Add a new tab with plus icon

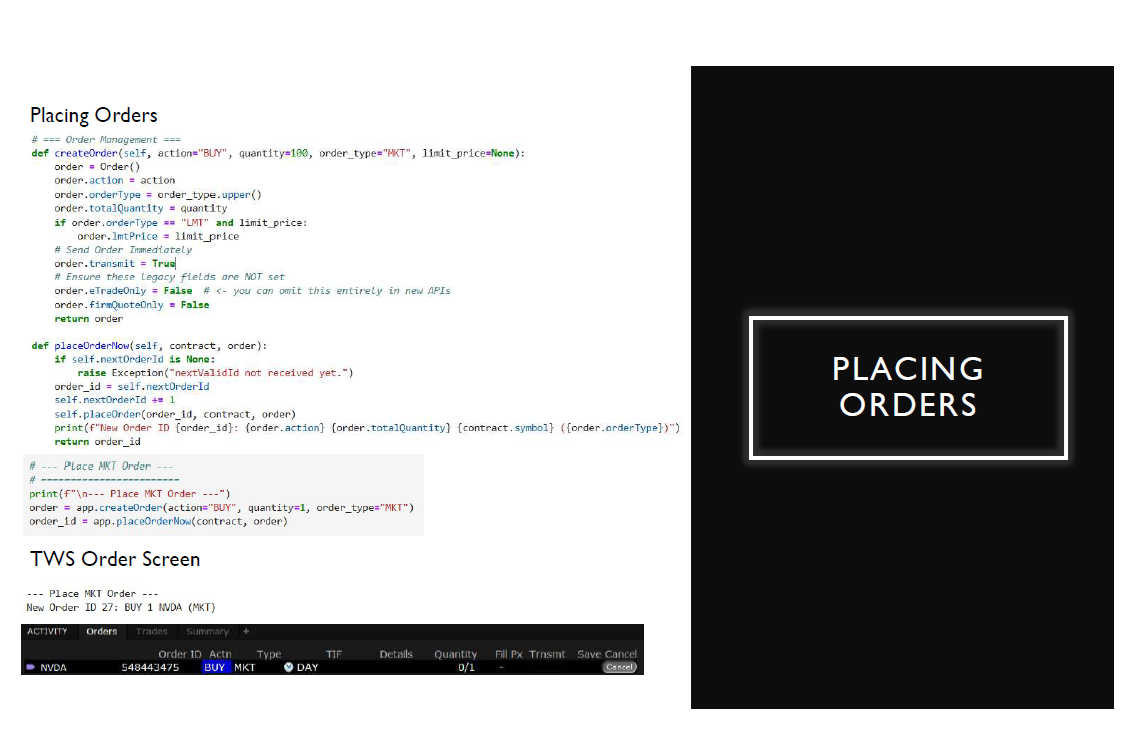(246, 631)
